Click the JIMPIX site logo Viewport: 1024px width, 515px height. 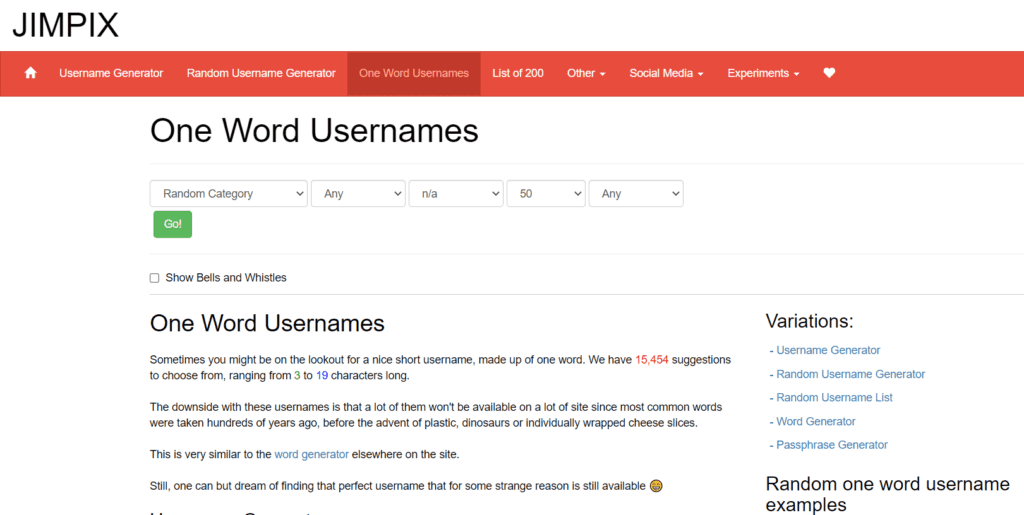(65, 25)
